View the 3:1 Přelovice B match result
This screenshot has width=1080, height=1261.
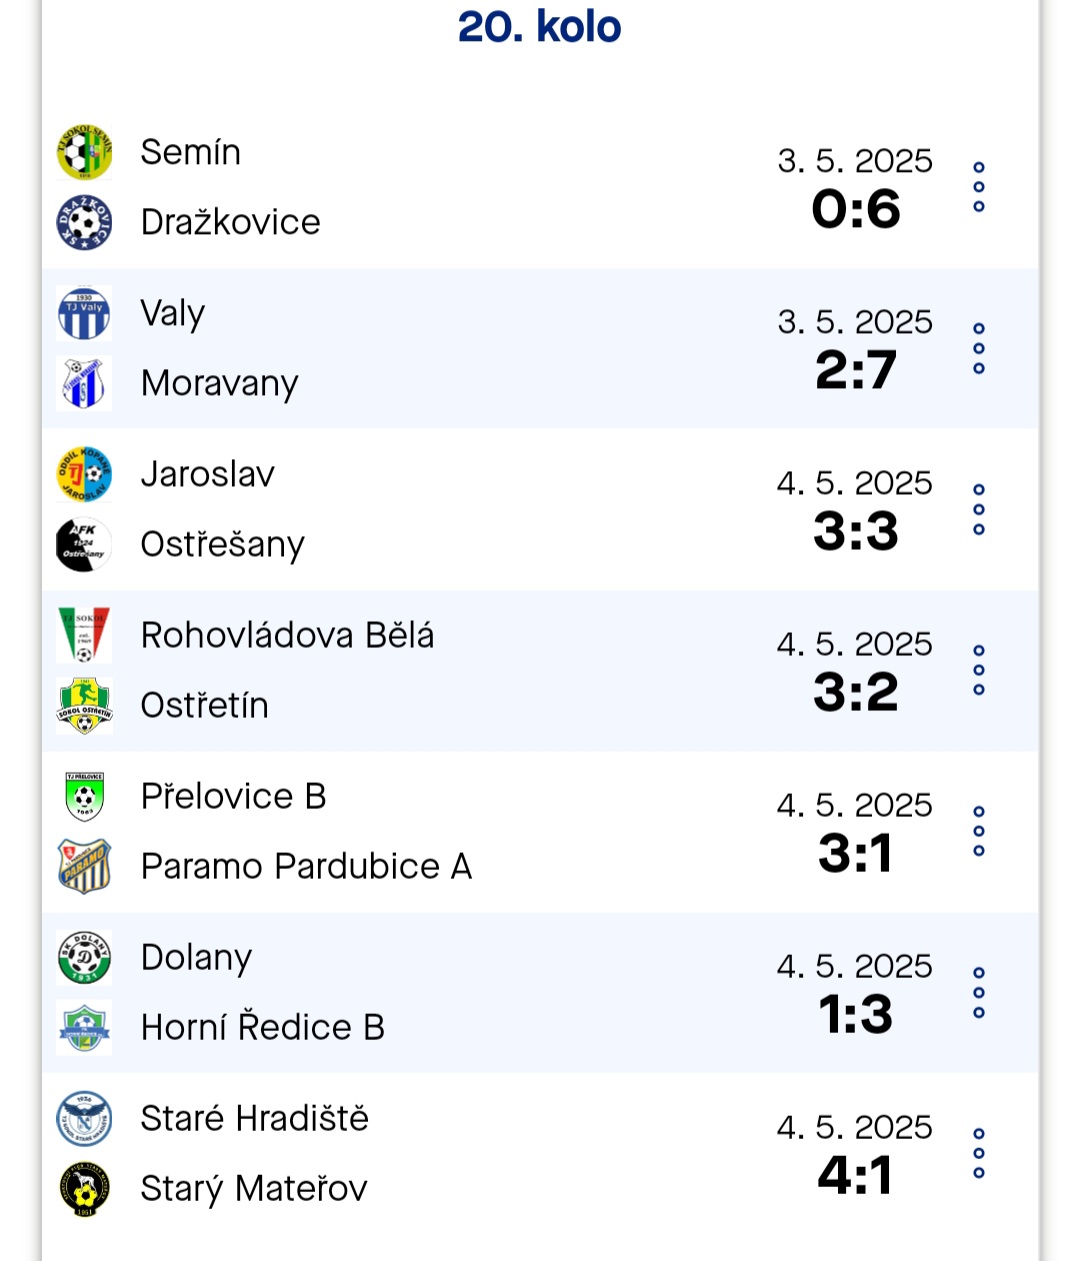click(855, 854)
